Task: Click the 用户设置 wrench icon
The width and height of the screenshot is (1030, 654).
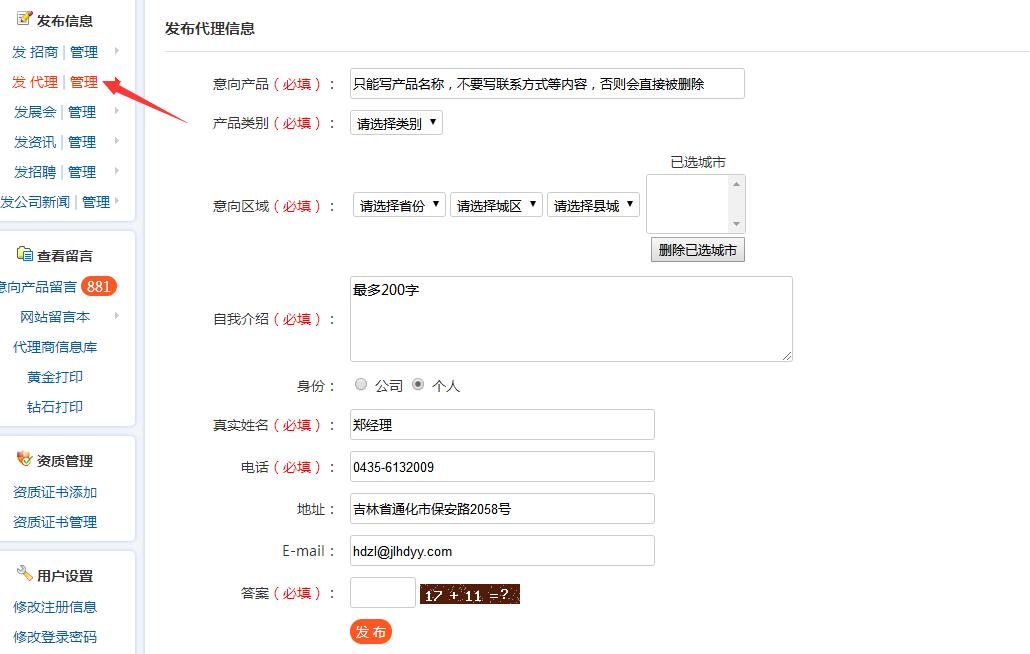Action: (x=24, y=574)
